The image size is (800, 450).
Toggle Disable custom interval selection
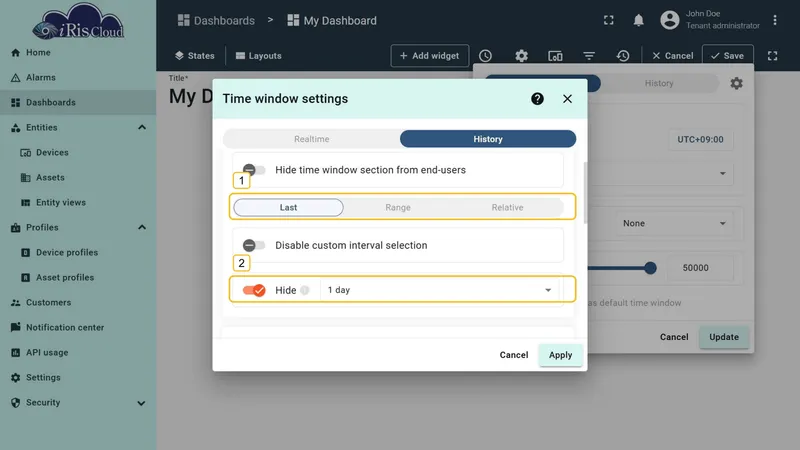(x=254, y=245)
